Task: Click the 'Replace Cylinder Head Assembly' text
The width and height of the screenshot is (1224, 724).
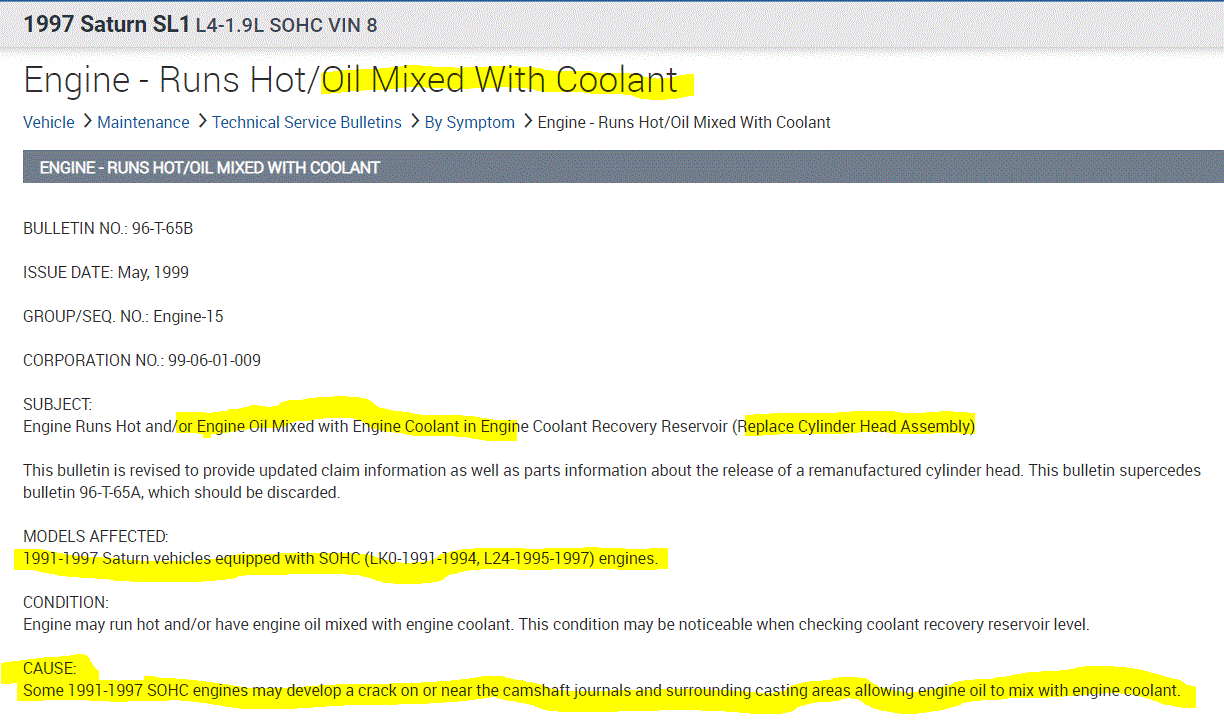Action: [855, 427]
